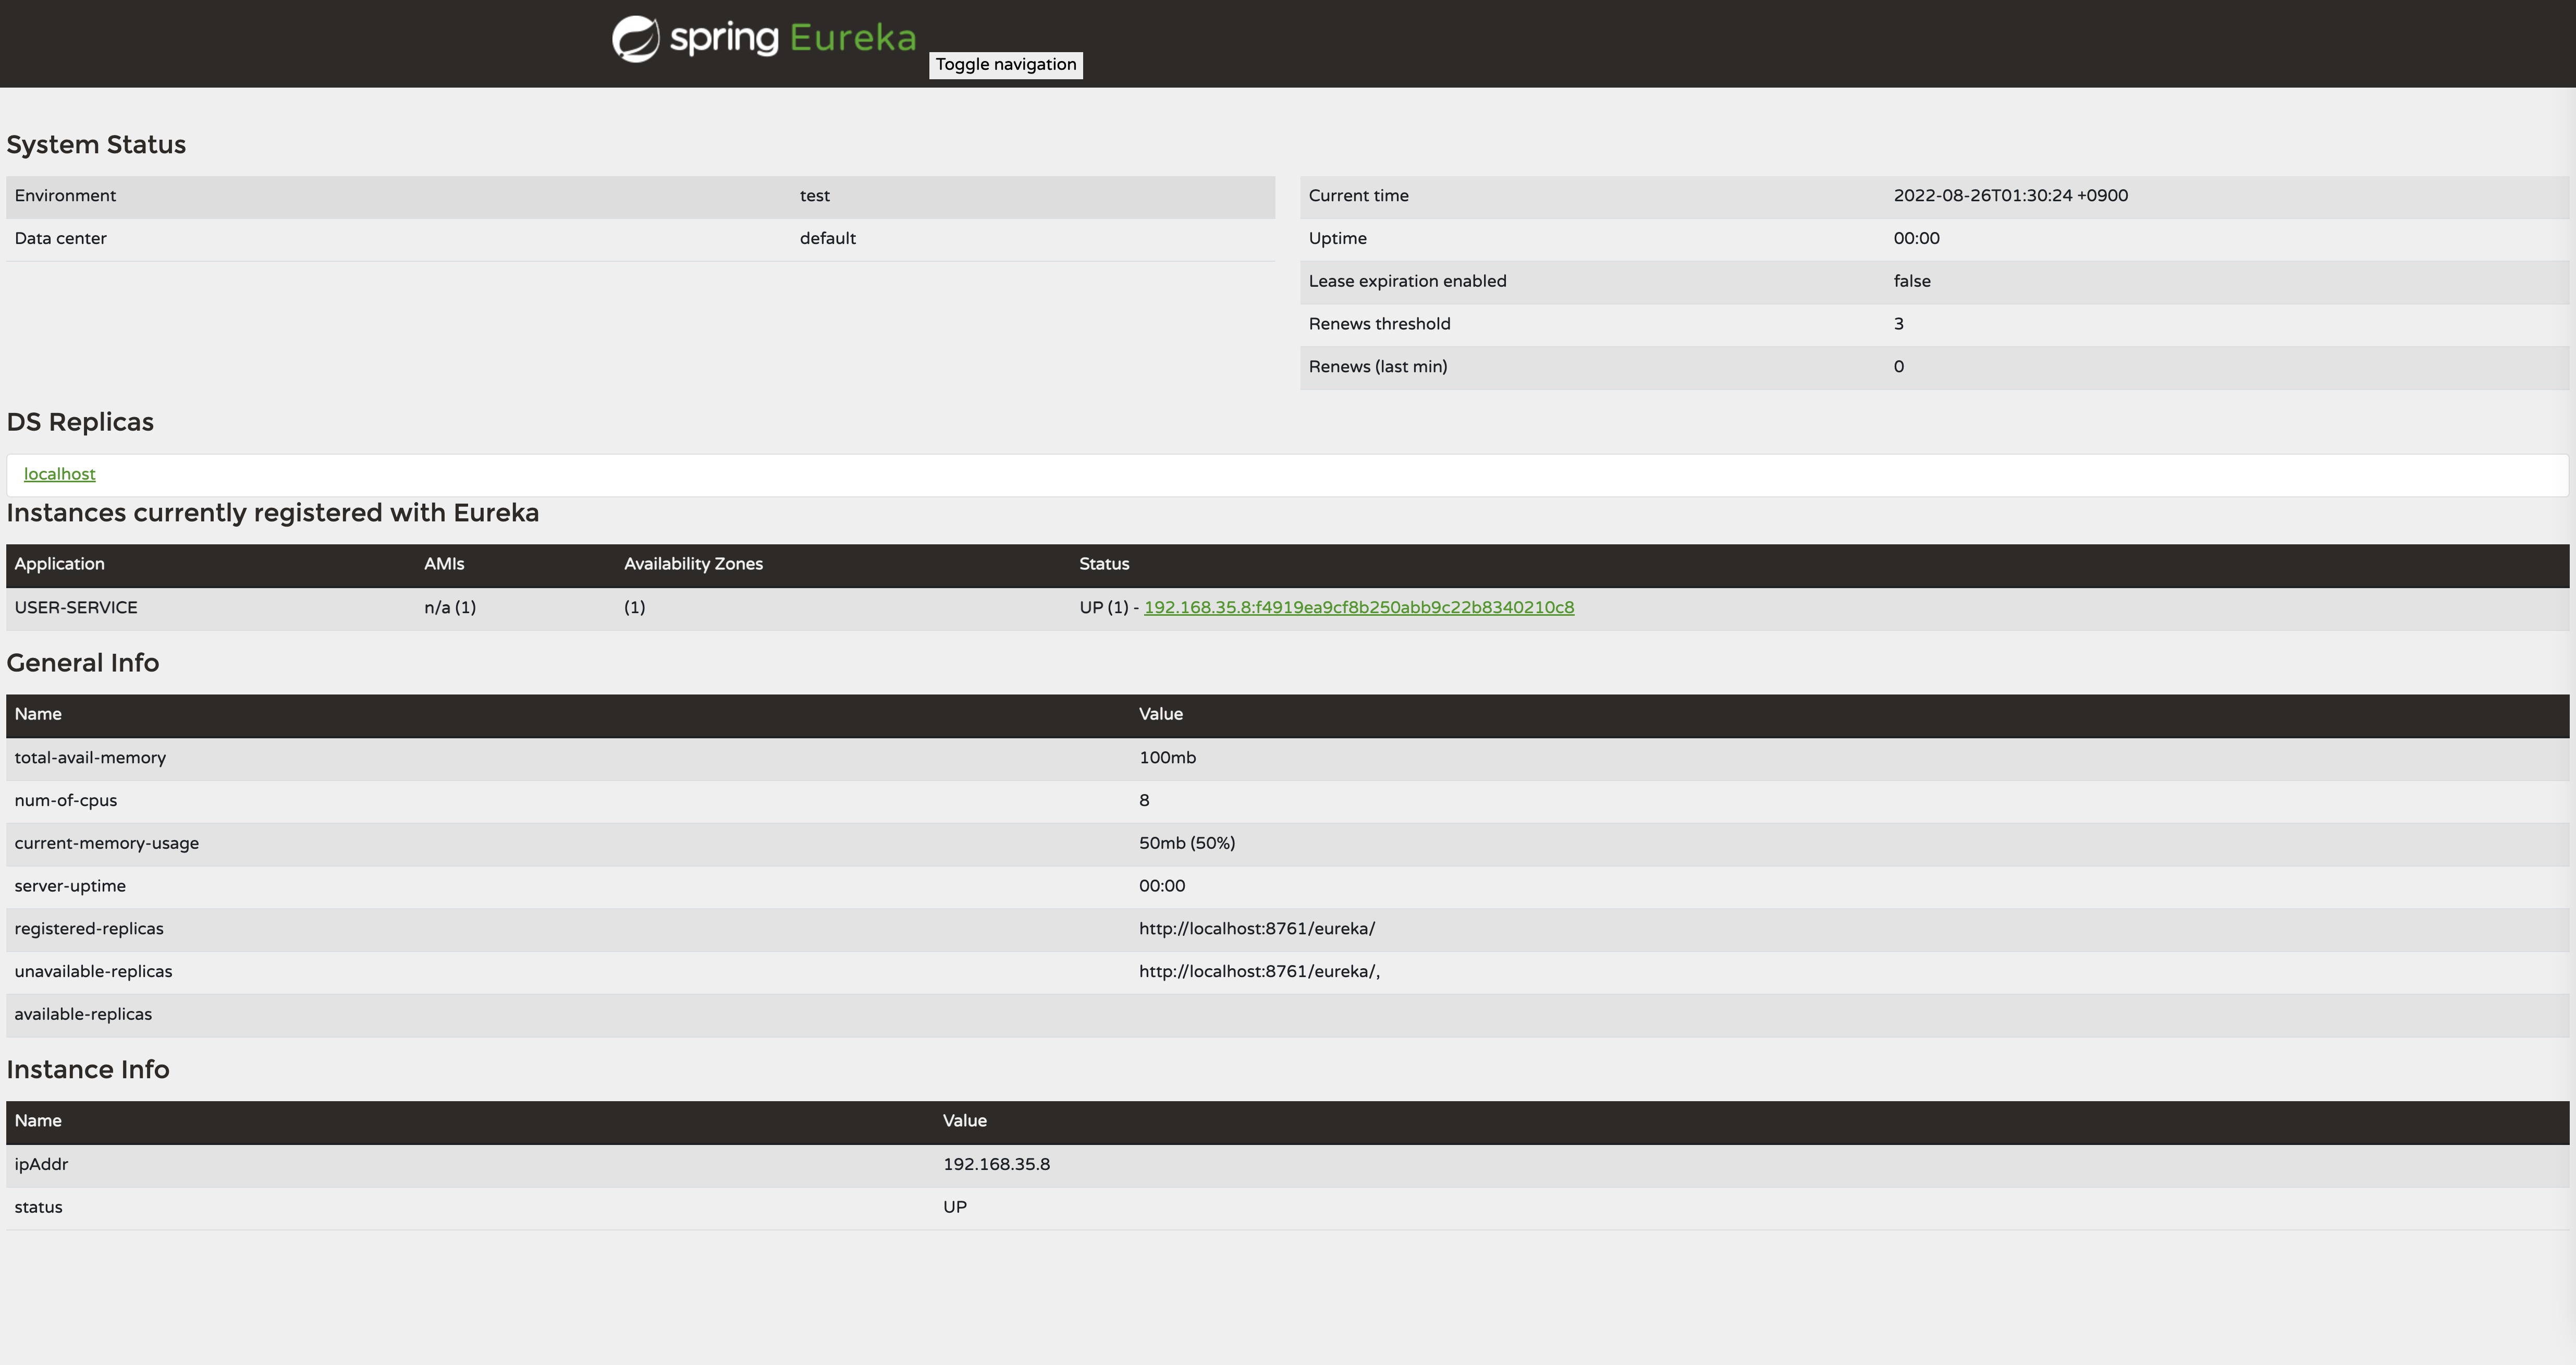
Task: Click the Lease expiration enabled value false
Action: pyautogui.click(x=1911, y=281)
